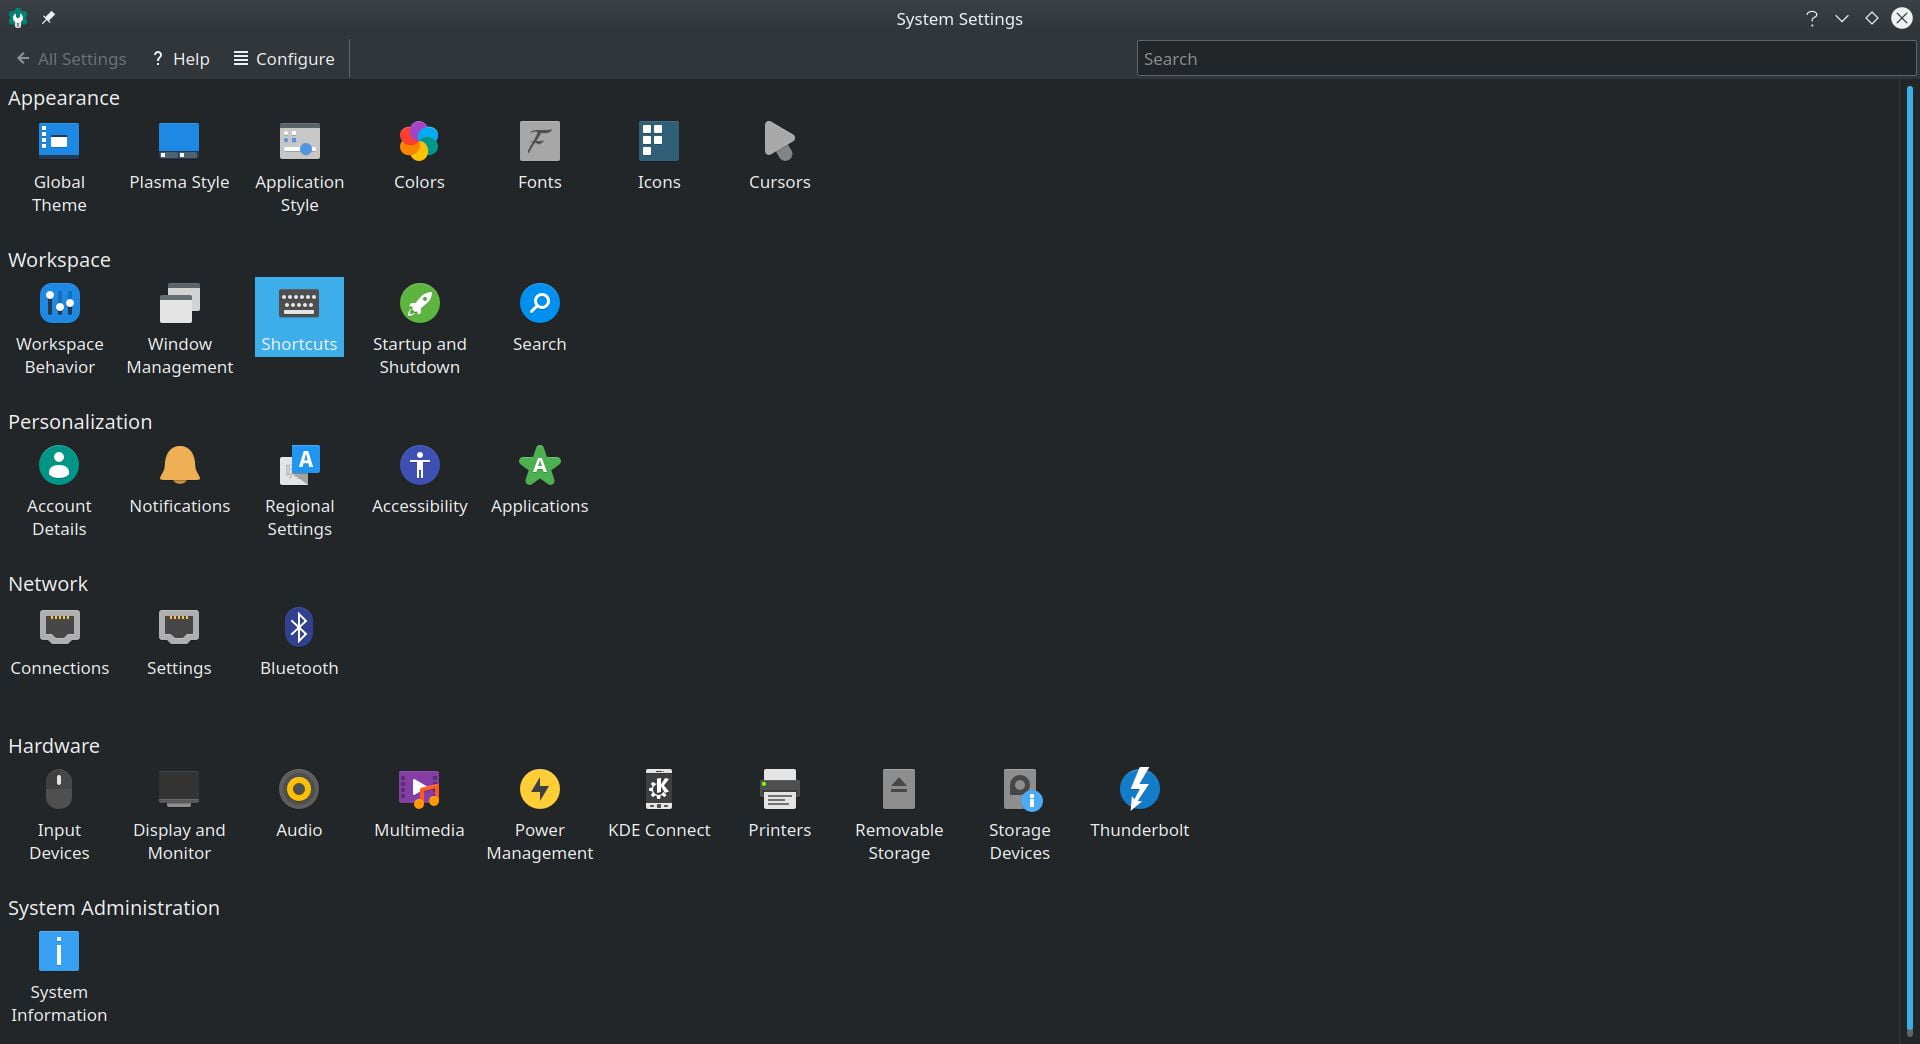The height and width of the screenshot is (1044, 1920).
Task: Select Plasma Style
Action: (179, 155)
